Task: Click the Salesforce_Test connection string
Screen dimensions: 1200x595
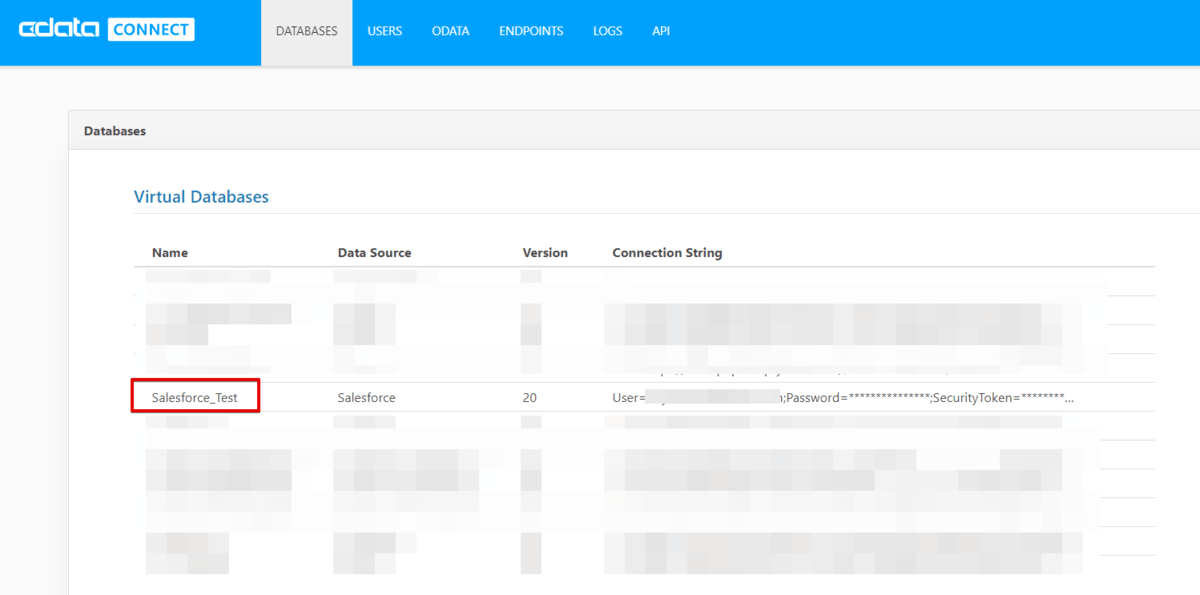Action: click(843, 397)
